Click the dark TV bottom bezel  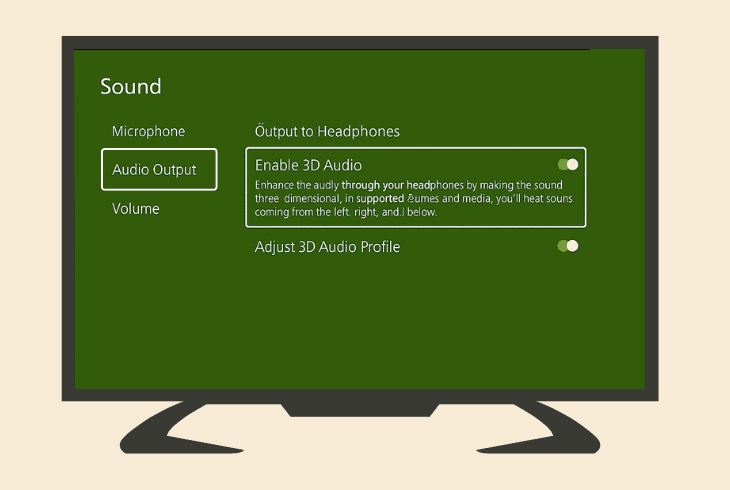[x=360, y=395]
